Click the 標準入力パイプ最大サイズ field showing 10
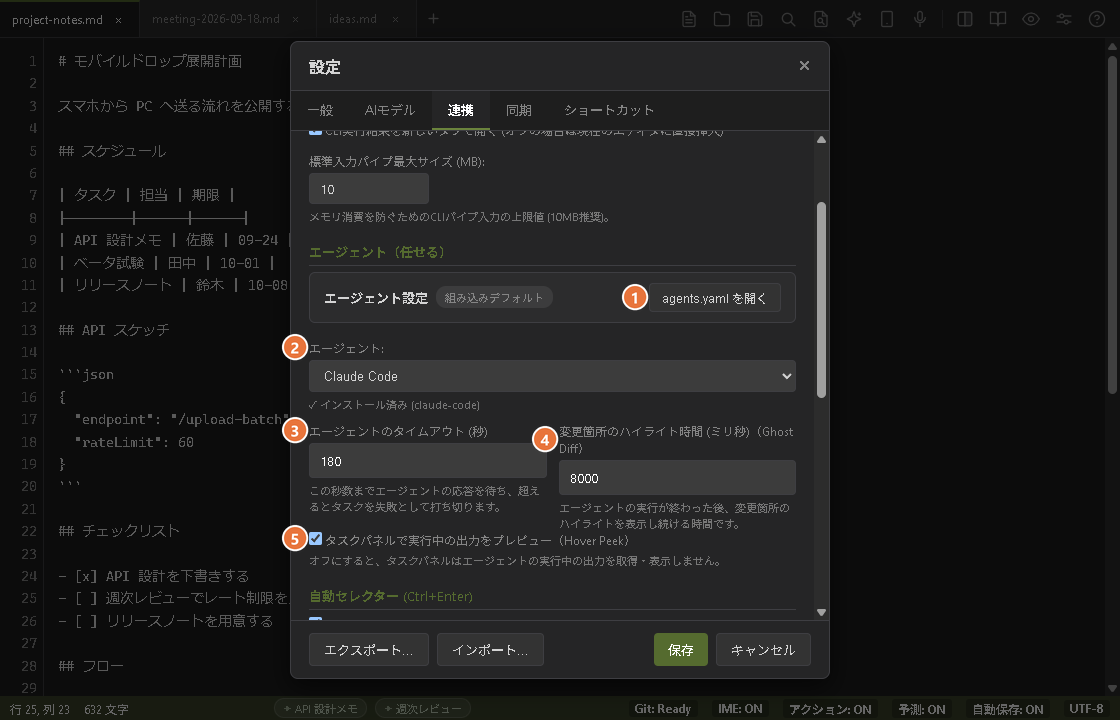The height and width of the screenshot is (720, 1120). point(369,189)
